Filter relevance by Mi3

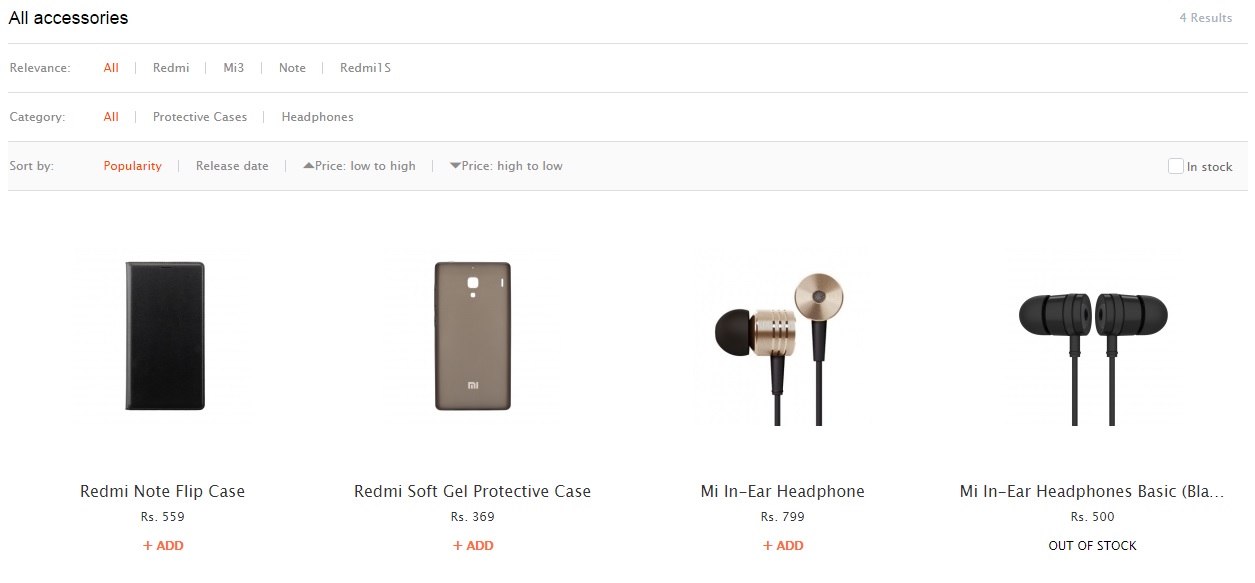[x=234, y=68]
